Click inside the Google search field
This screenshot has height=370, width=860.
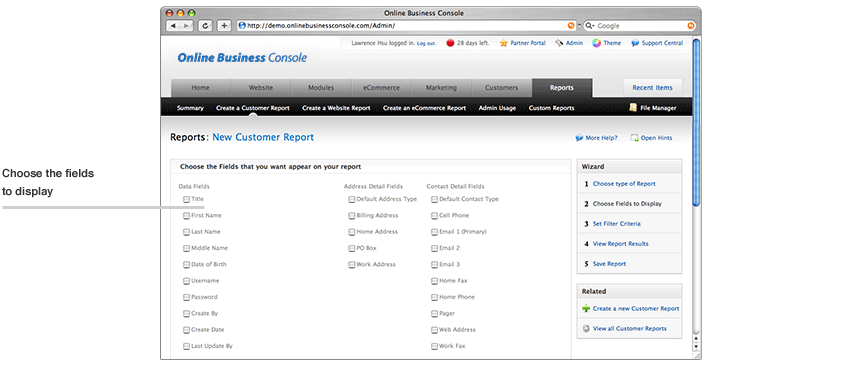click(x=641, y=26)
